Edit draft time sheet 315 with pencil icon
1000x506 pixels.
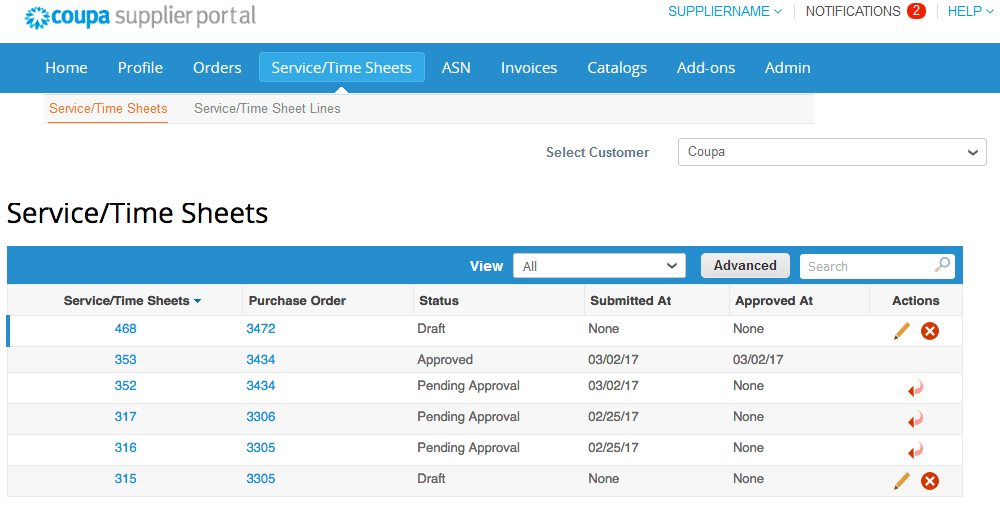[x=902, y=480]
